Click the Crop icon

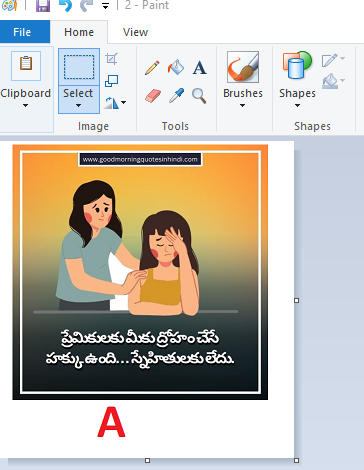(111, 59)
